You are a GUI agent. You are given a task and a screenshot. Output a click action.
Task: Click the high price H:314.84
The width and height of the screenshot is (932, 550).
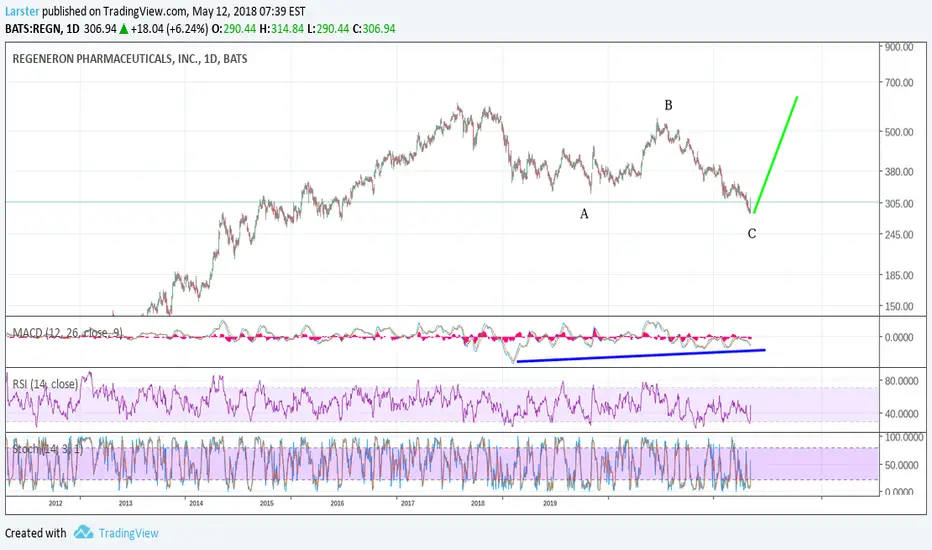coord(281,29)
